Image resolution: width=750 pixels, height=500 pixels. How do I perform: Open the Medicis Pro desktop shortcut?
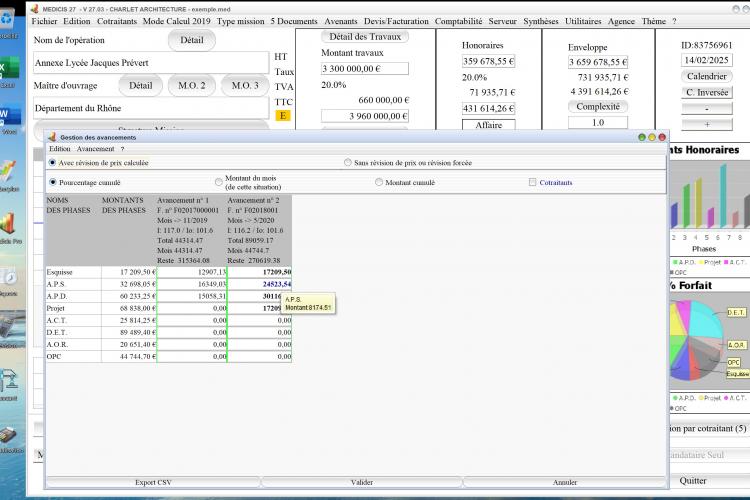coord(10,228)
